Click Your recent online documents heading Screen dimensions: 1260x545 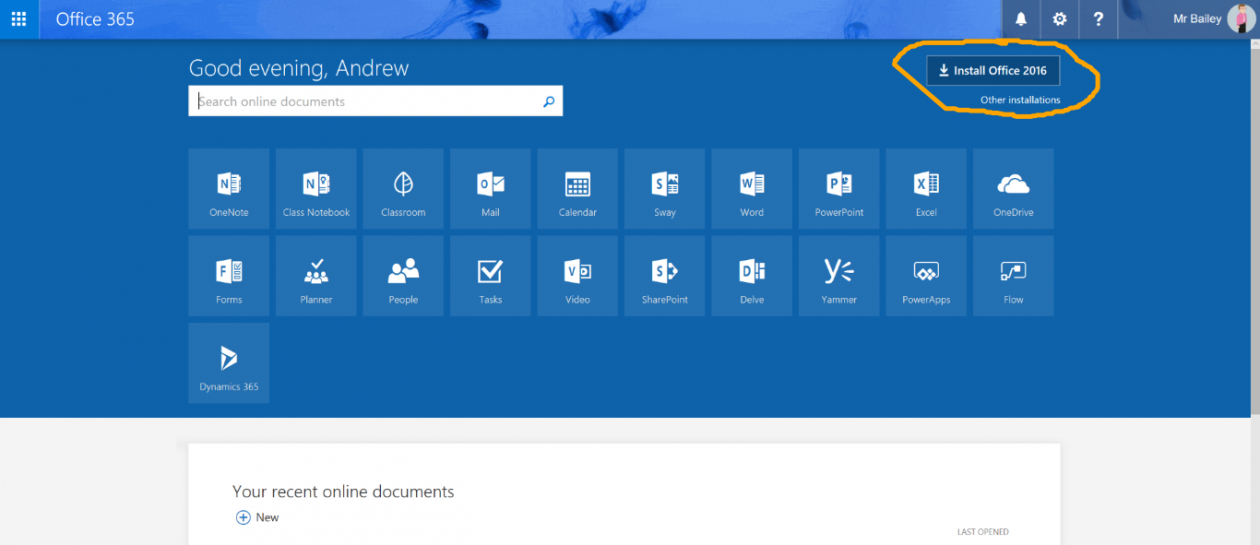click(x=343, y=491)
